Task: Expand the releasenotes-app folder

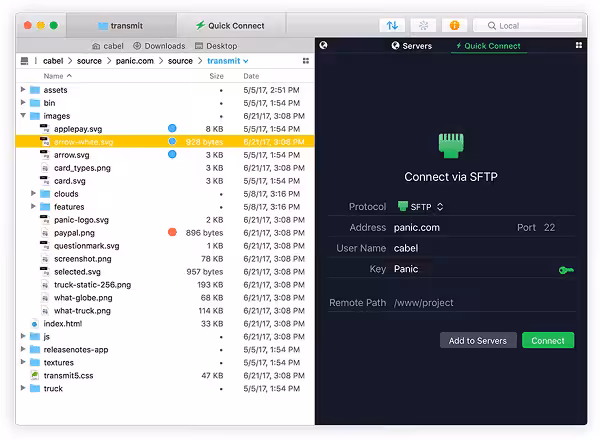Action: [23, 349]
